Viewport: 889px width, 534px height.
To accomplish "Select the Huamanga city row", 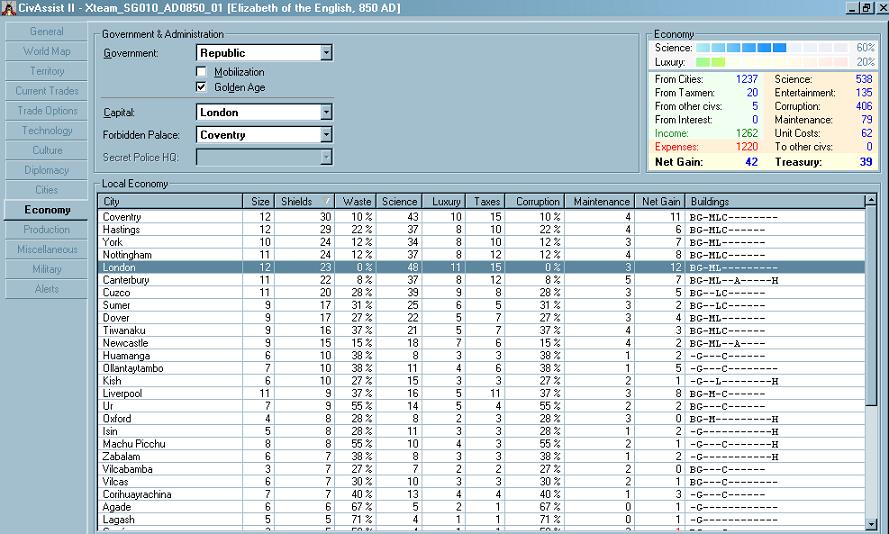I will 481,355.
